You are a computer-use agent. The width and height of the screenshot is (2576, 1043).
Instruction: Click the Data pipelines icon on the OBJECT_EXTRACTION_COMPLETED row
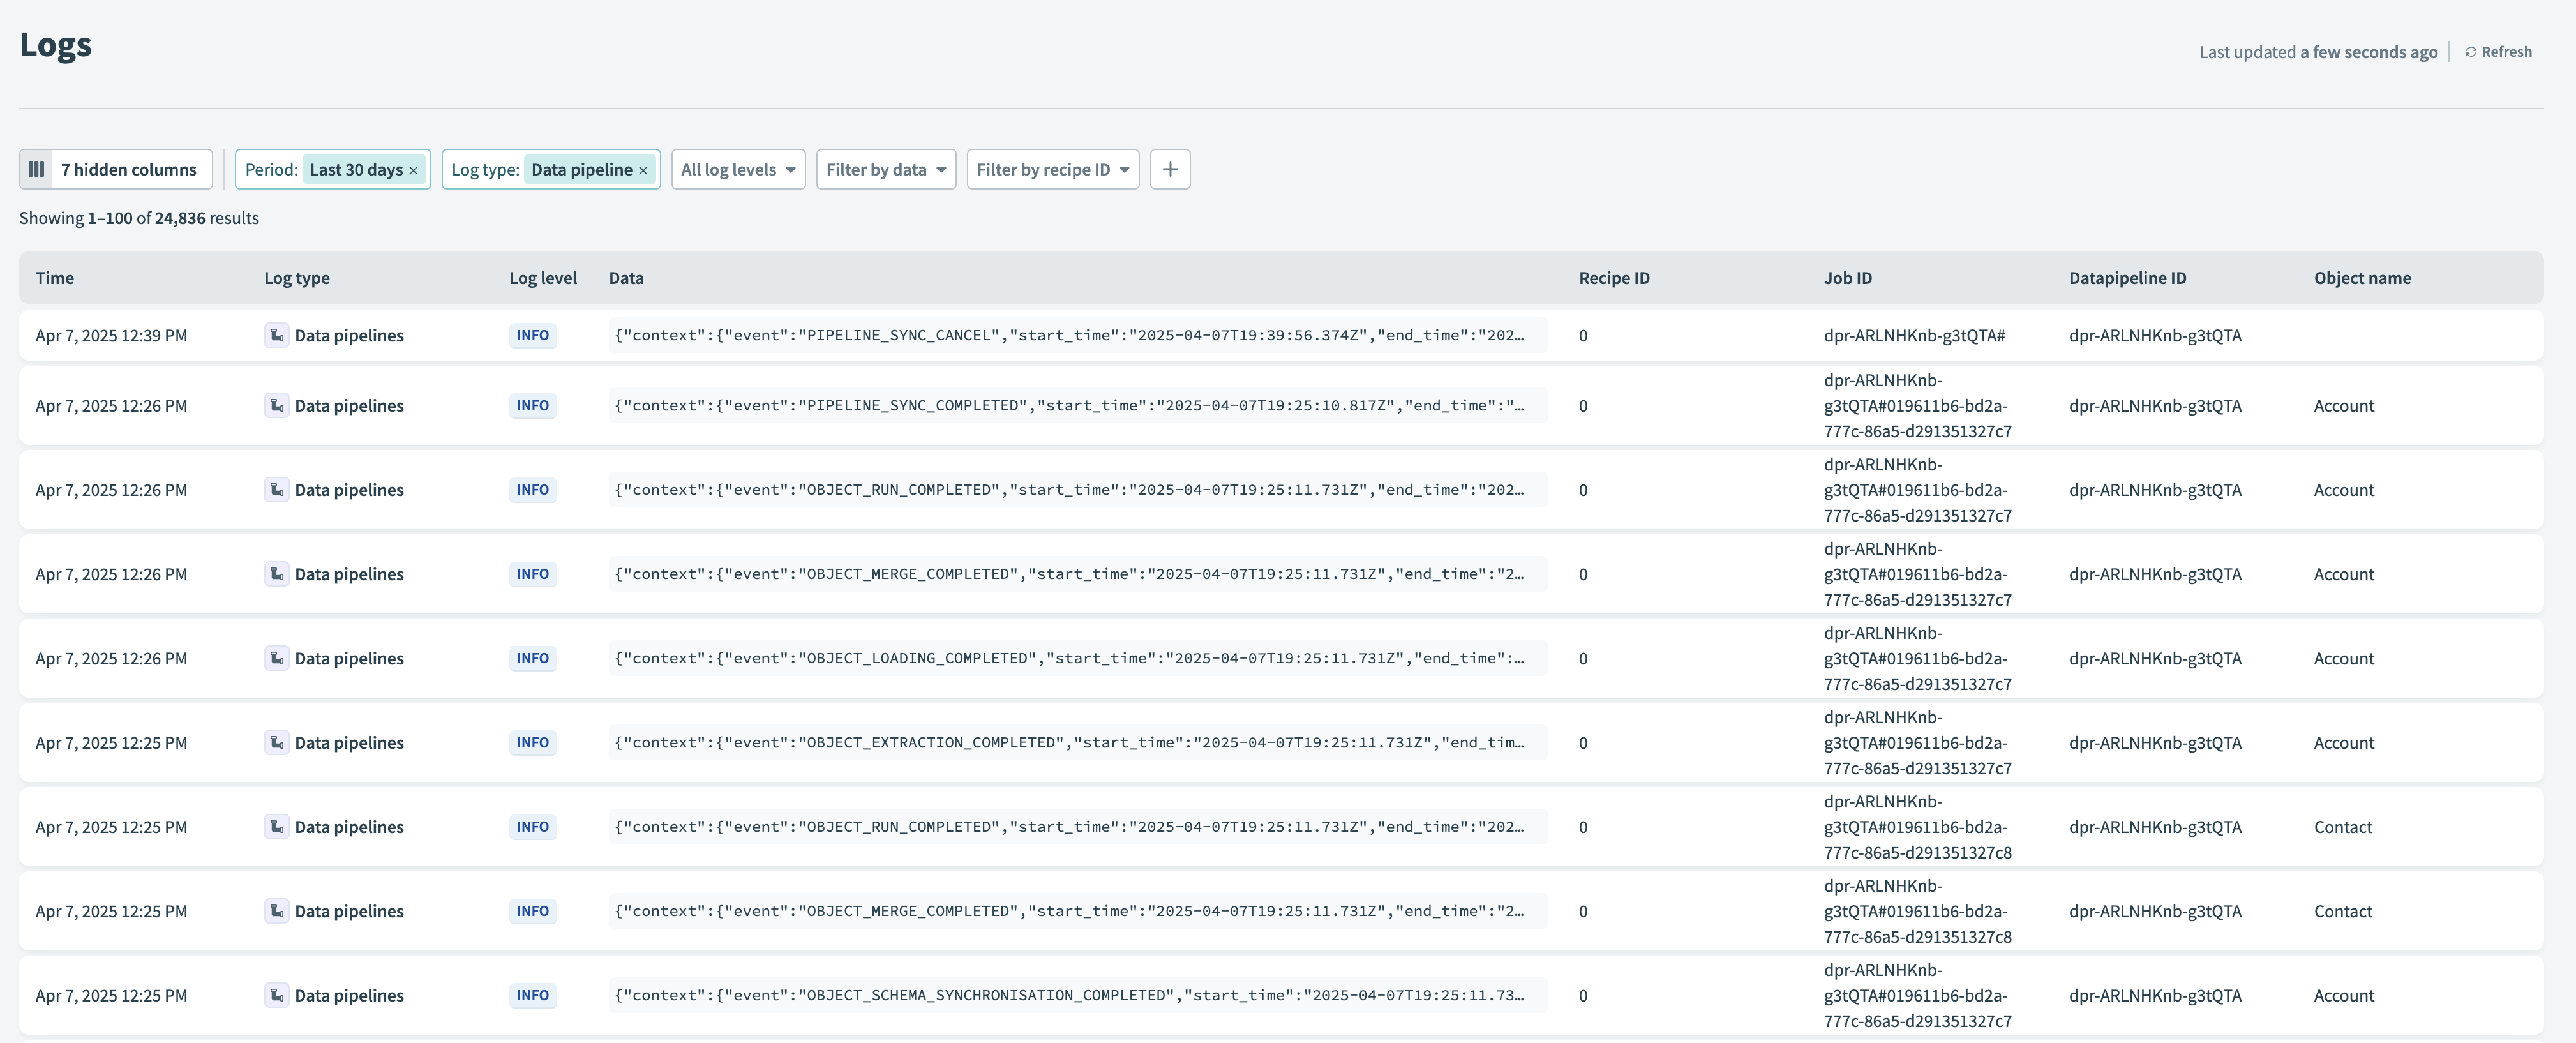(276, 742)
